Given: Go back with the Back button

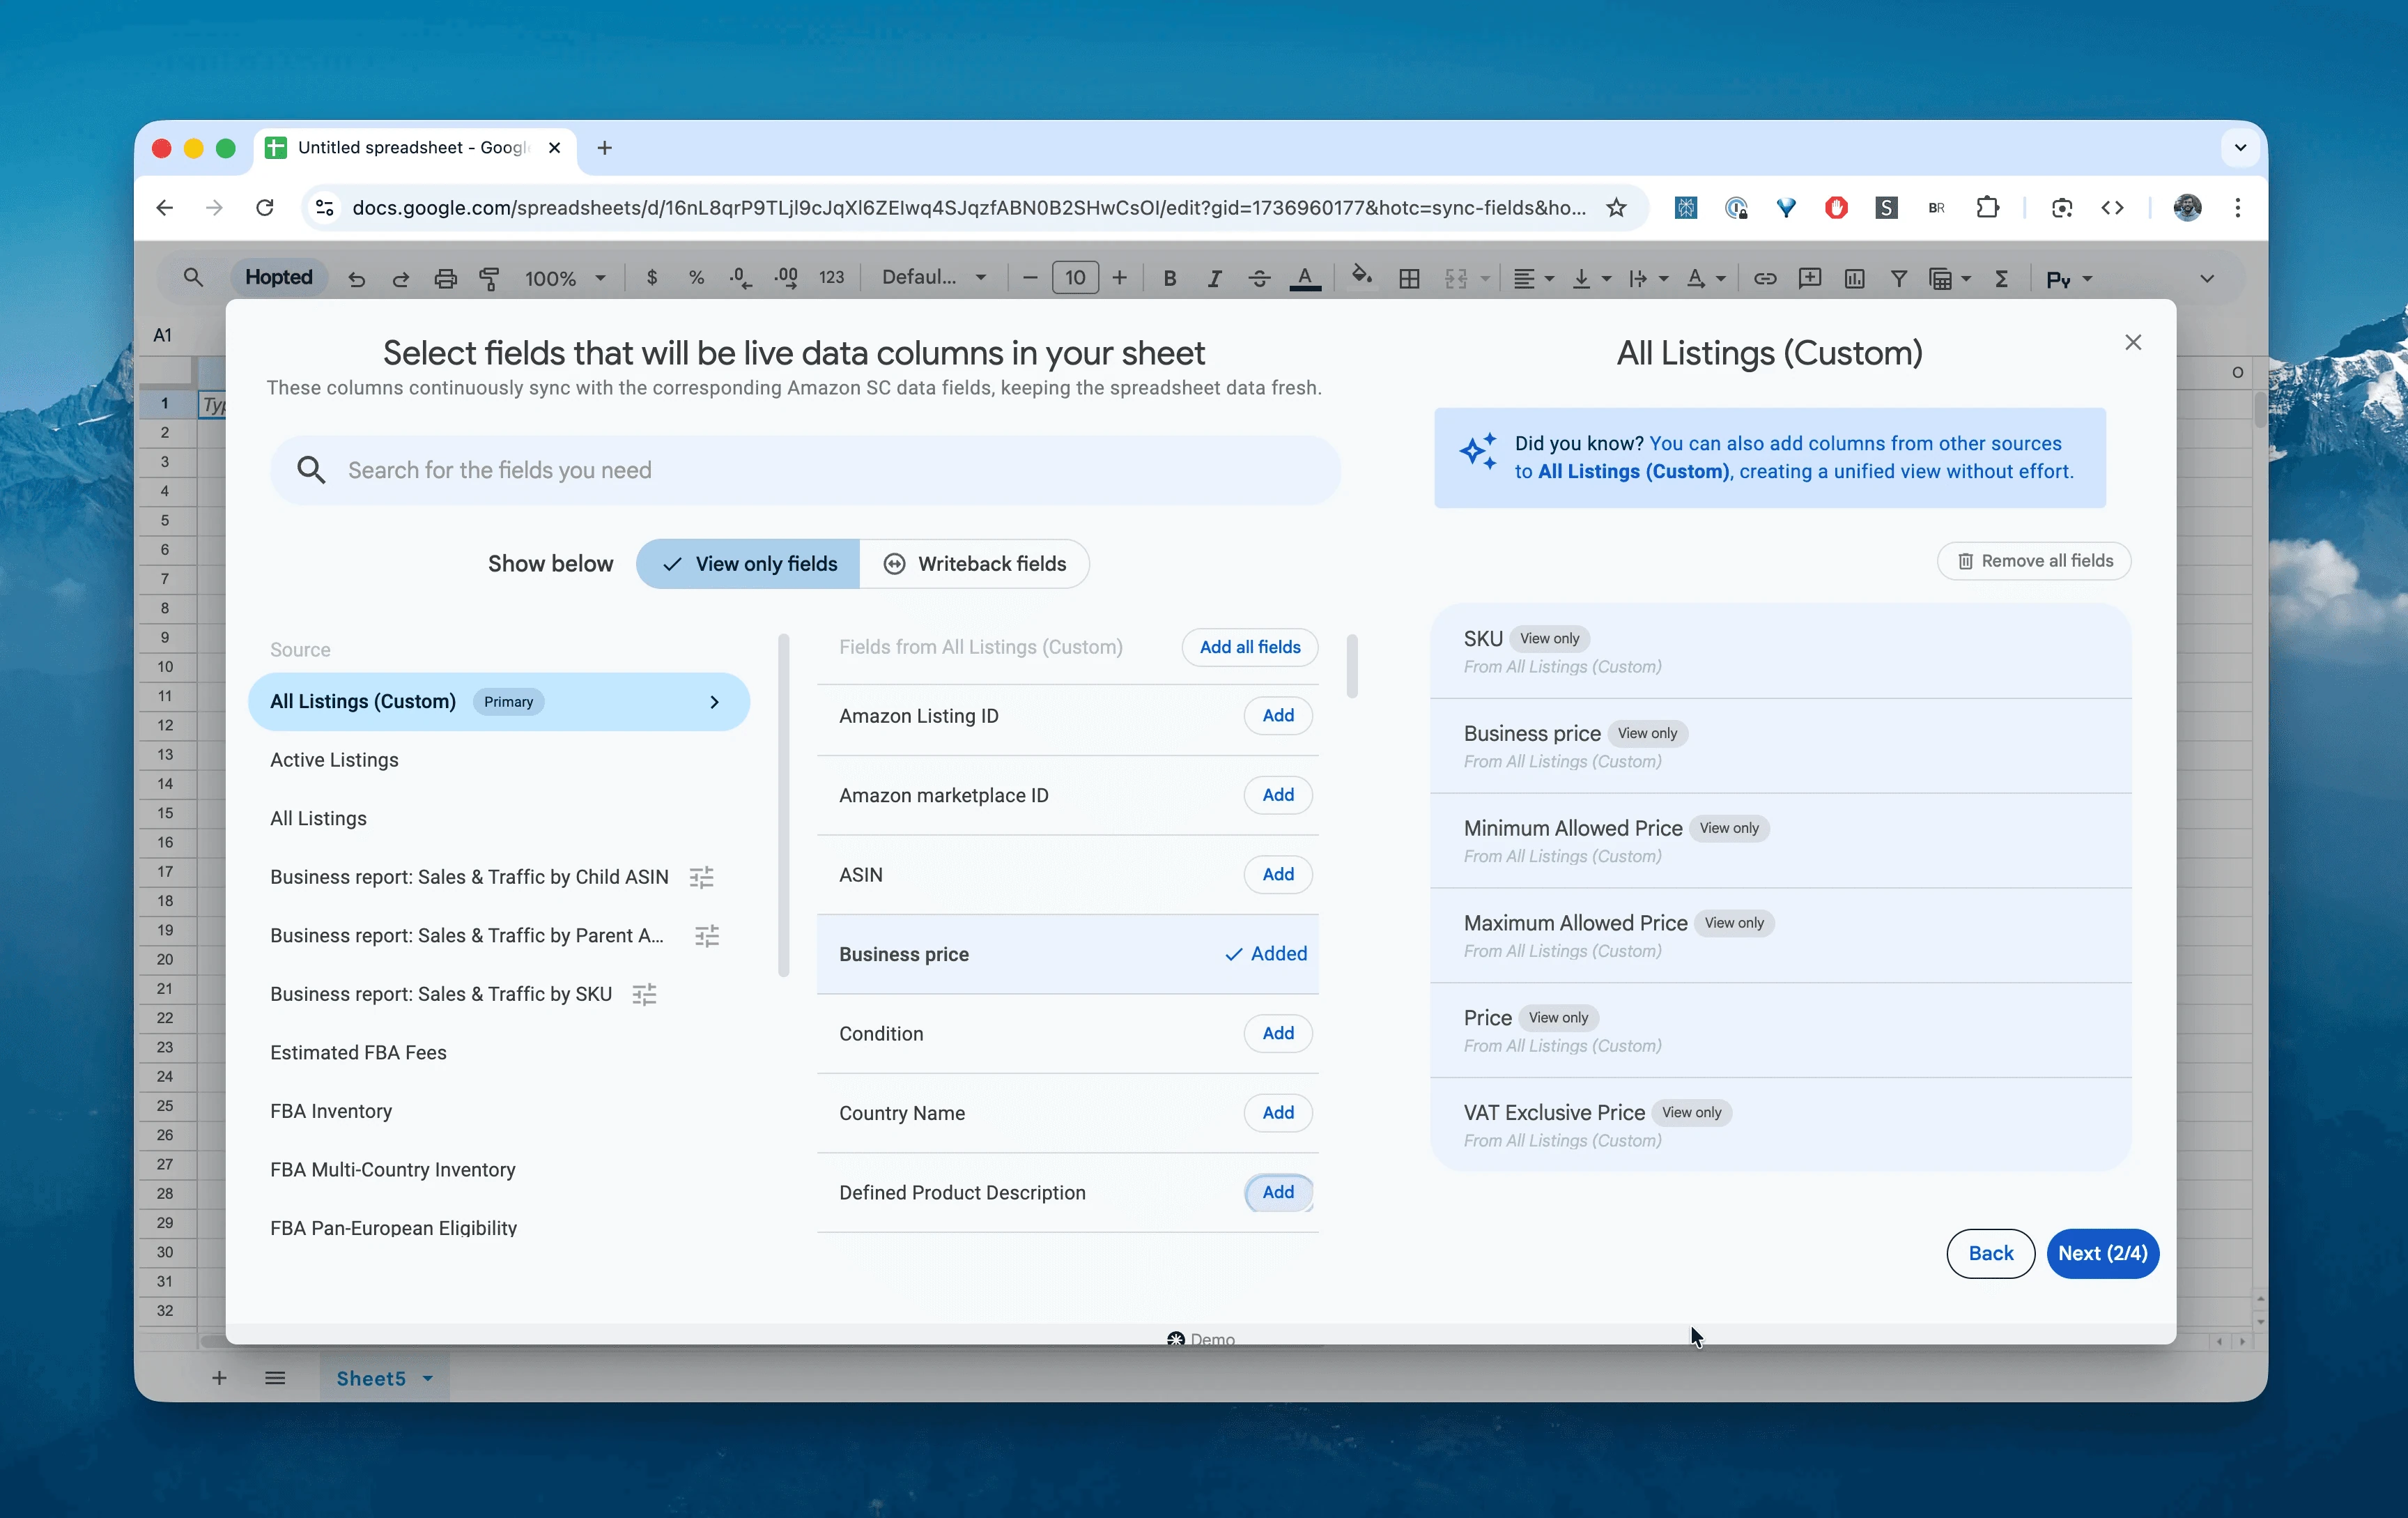Looking at the screenshot, I should coord(1990,1254).
